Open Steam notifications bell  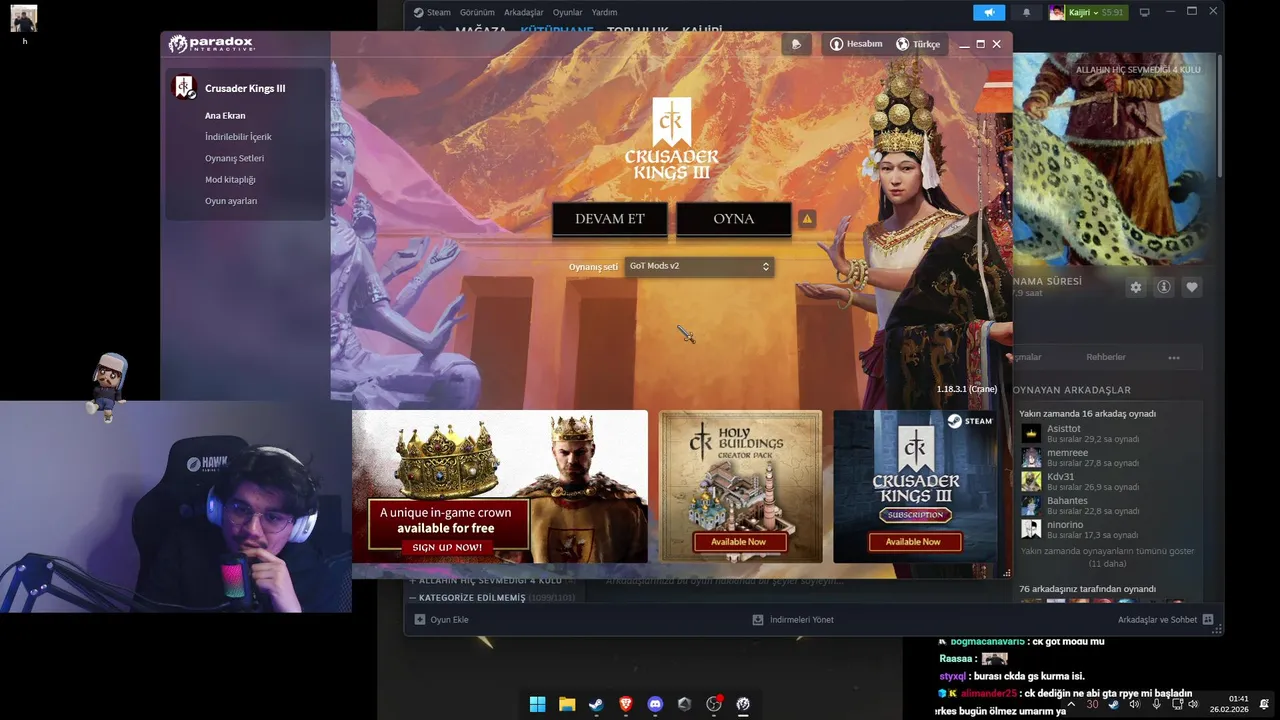[x=1026, y=12]
